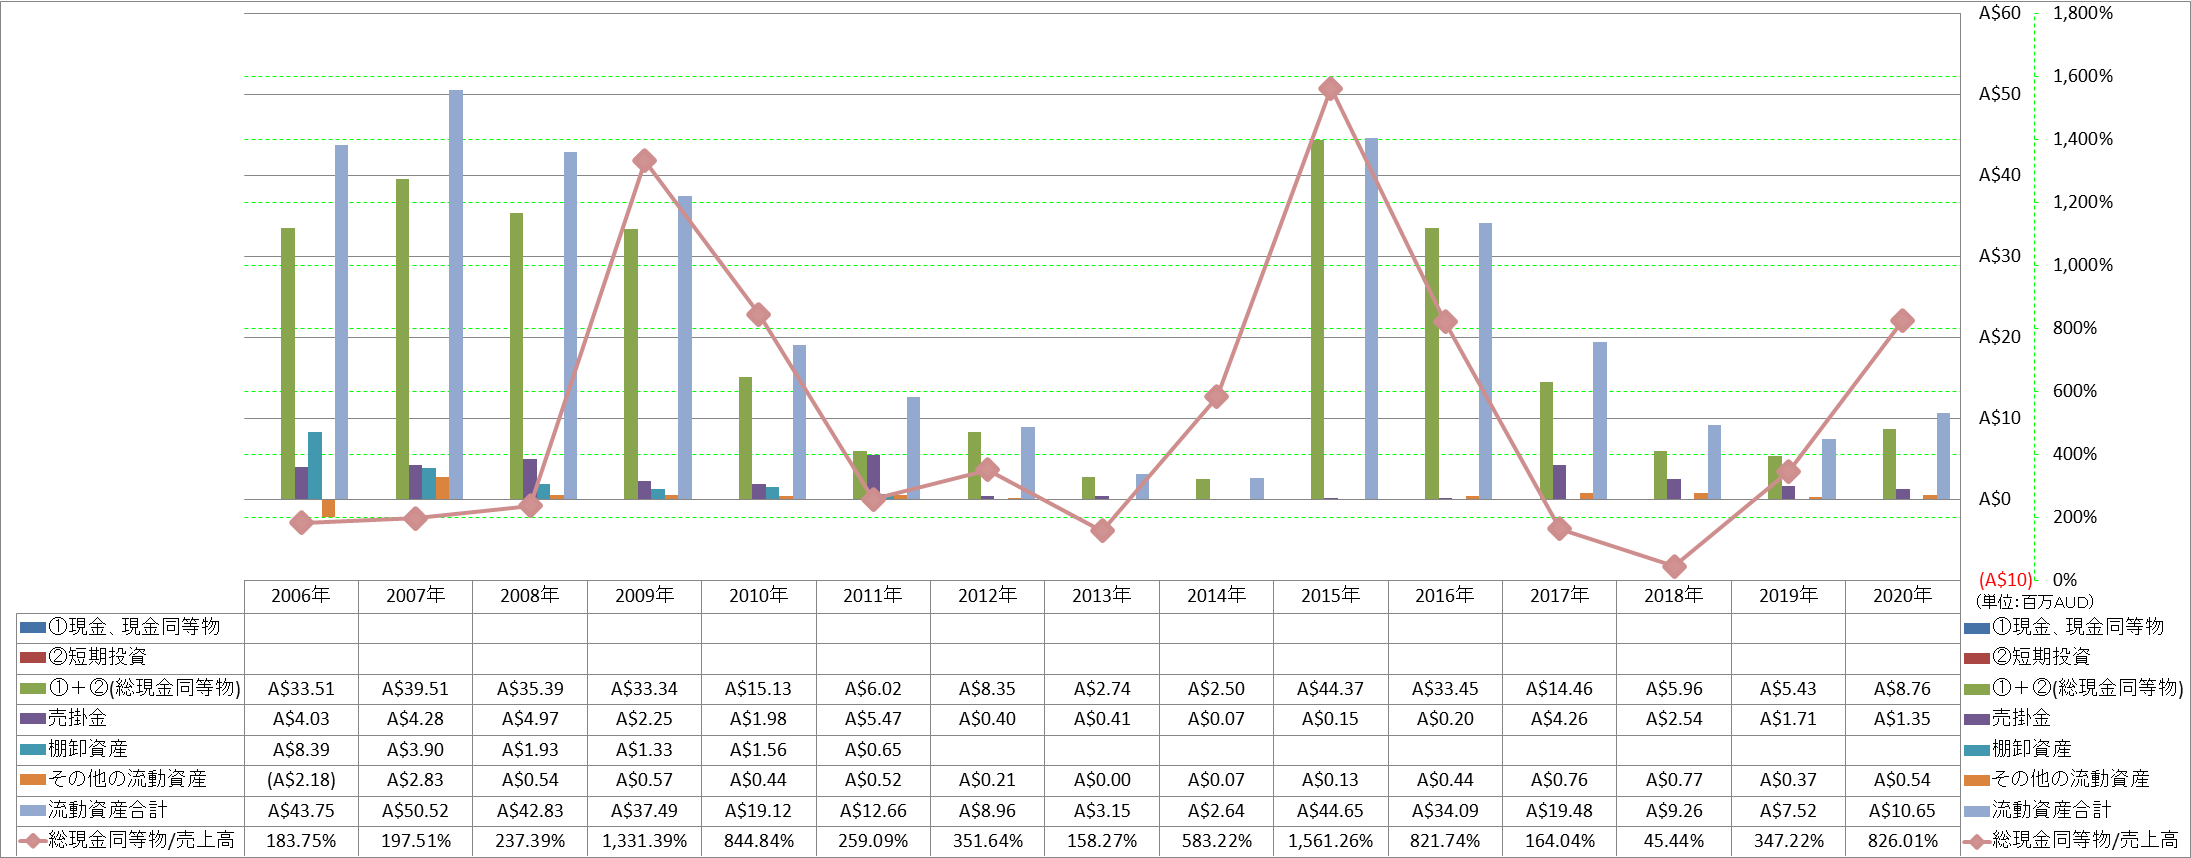This screenshot has height=858, width=2191.
Task: Click the cell value A$0.00
Action: (x=1102, y=780)
